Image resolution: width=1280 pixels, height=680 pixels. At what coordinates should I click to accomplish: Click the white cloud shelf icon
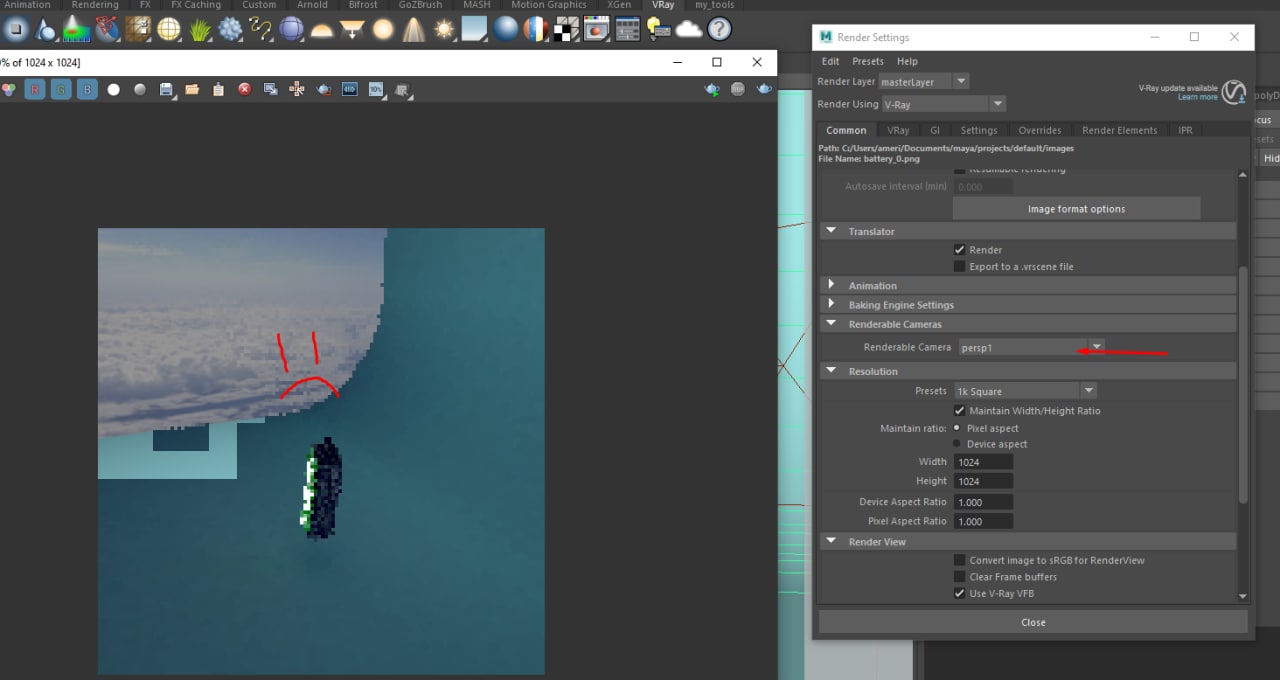[689, 29]
